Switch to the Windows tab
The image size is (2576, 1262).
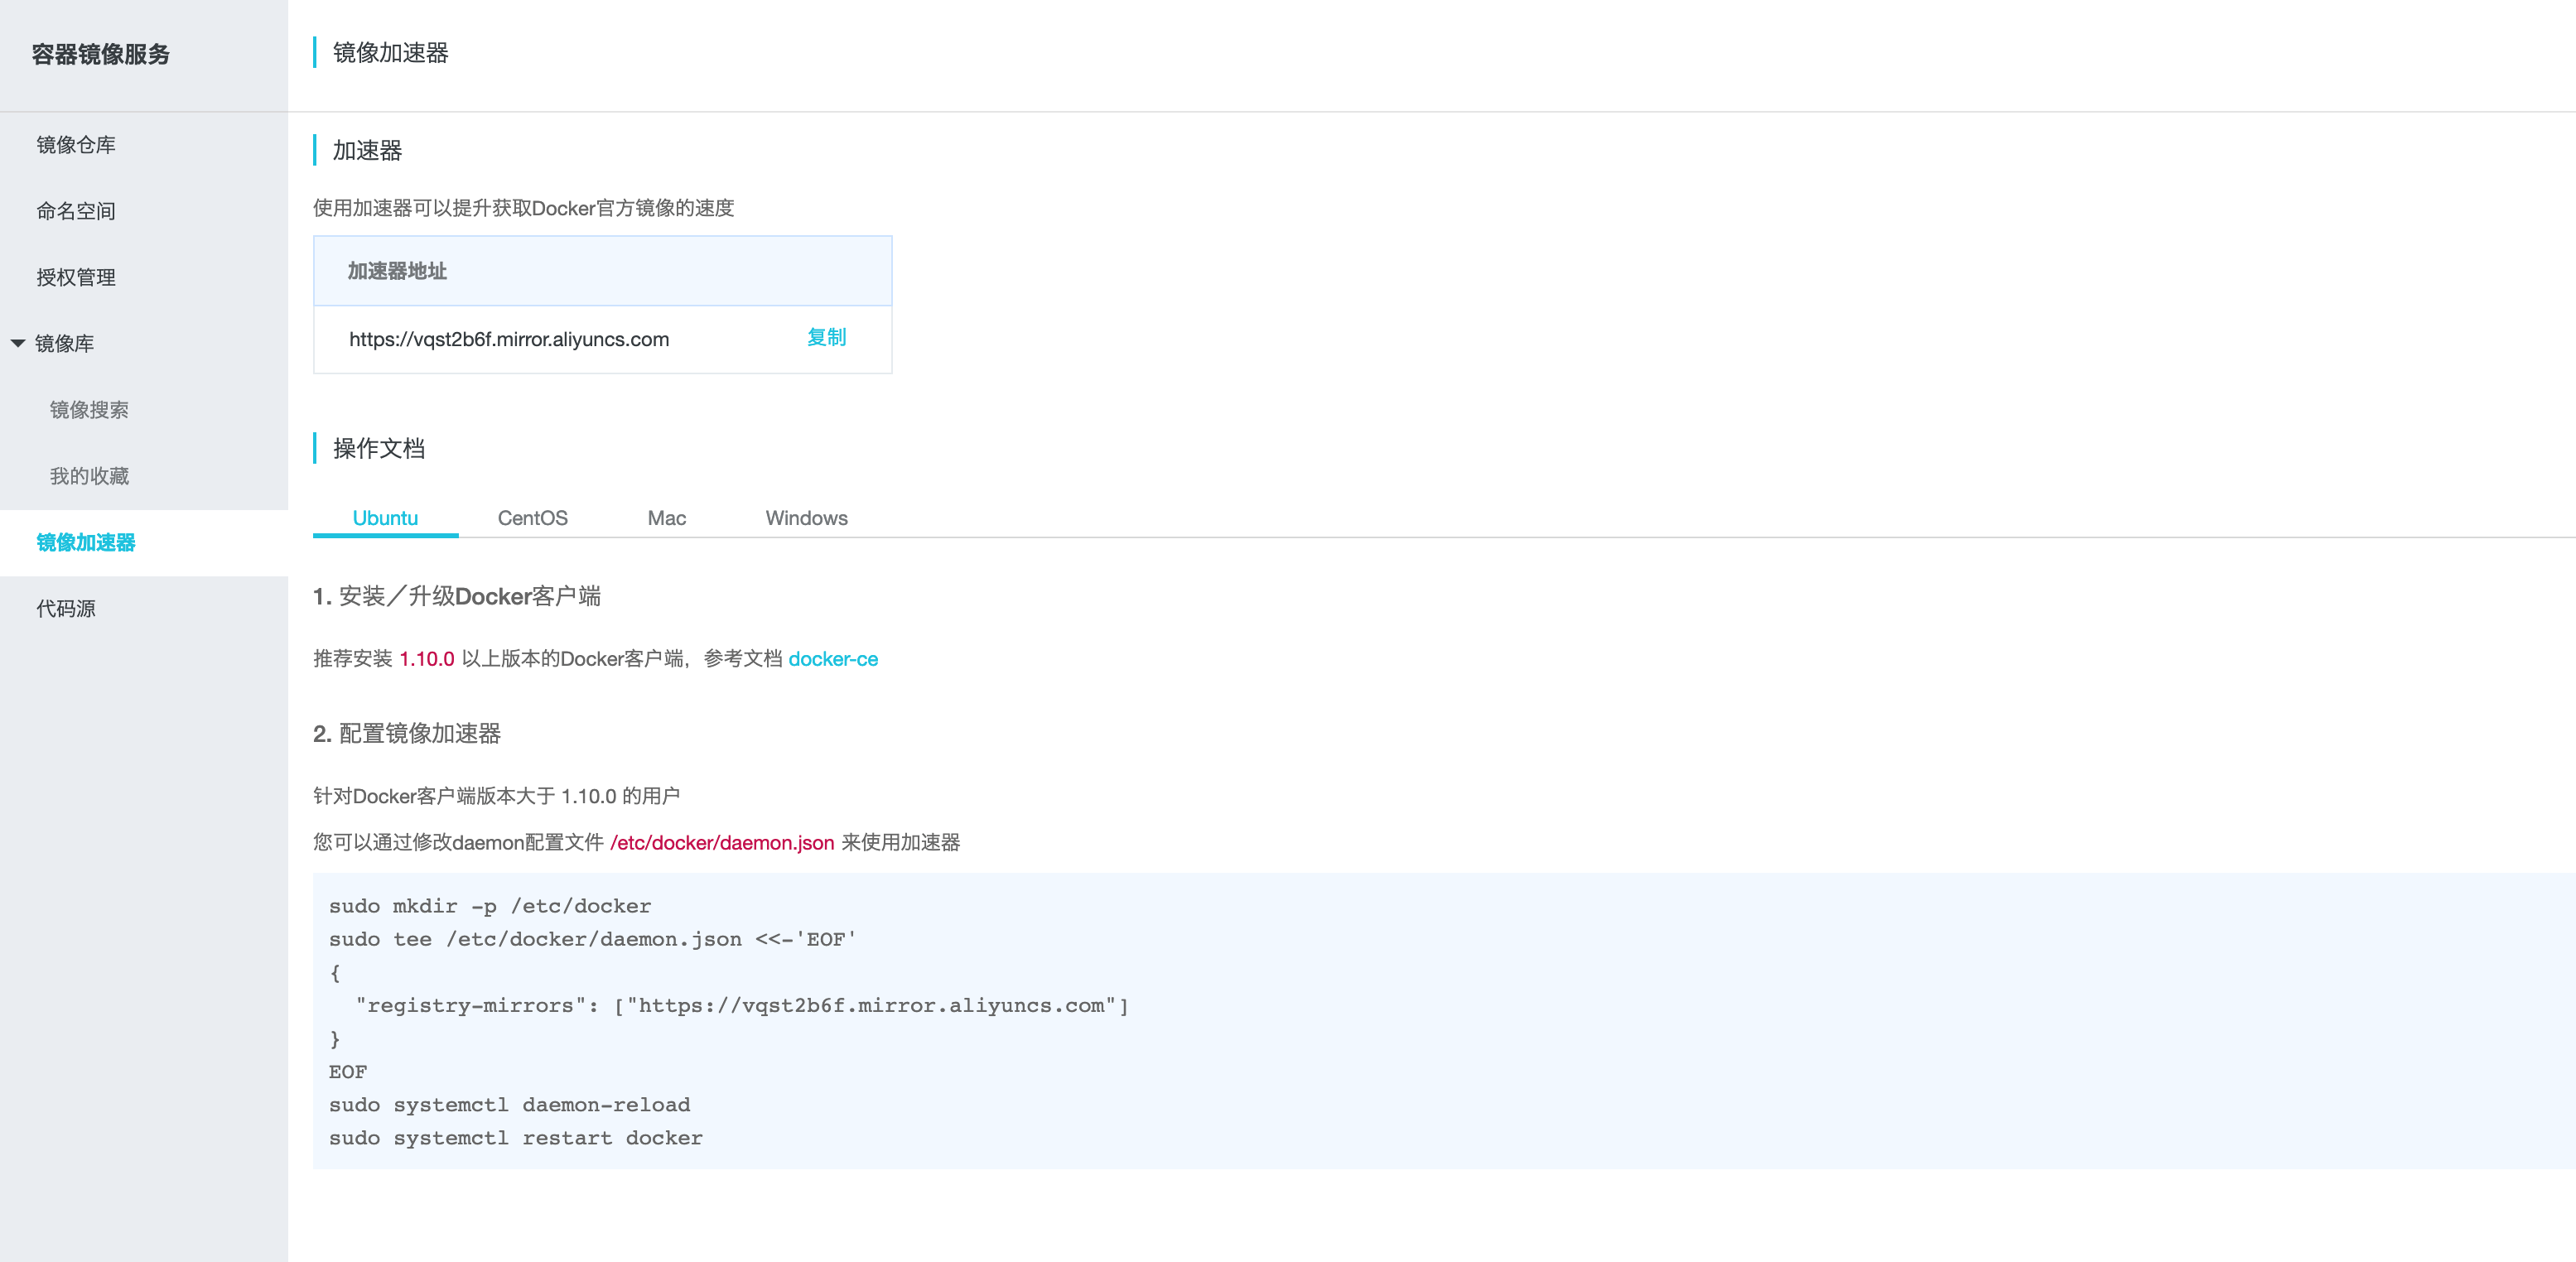(x=806, y=518)
